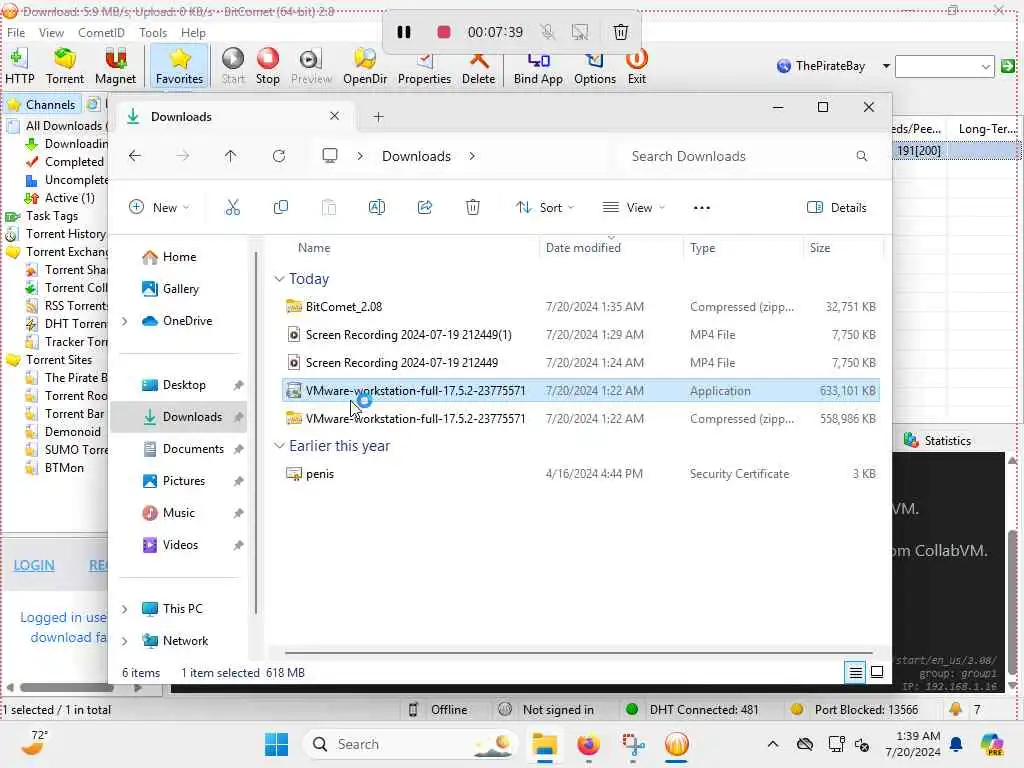This screenshot has width=1024, height=768.
Task: Open the Sort dropdown in Explorer
Action: (x=545, y=208)
